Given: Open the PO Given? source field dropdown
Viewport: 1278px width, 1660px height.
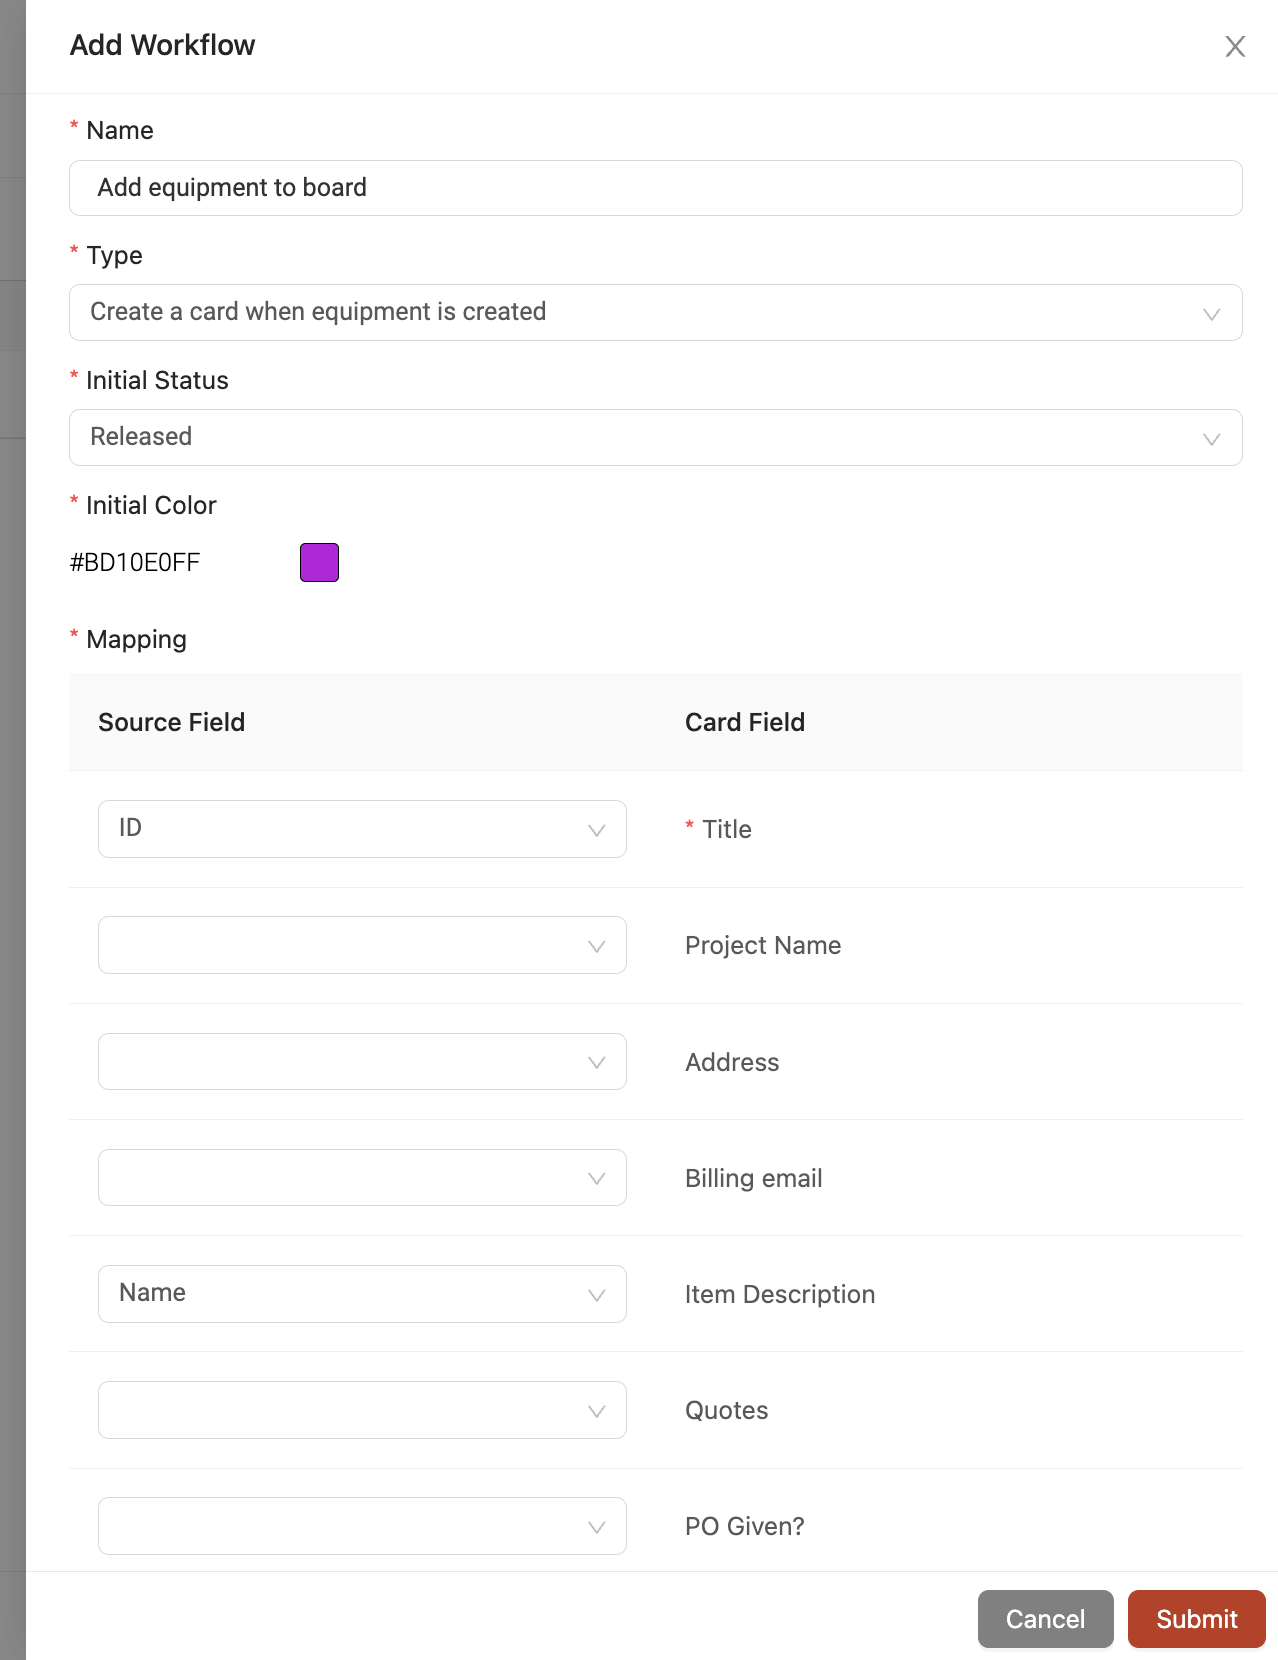Looking at the screenshot, I should click(x=362, y=1526).
